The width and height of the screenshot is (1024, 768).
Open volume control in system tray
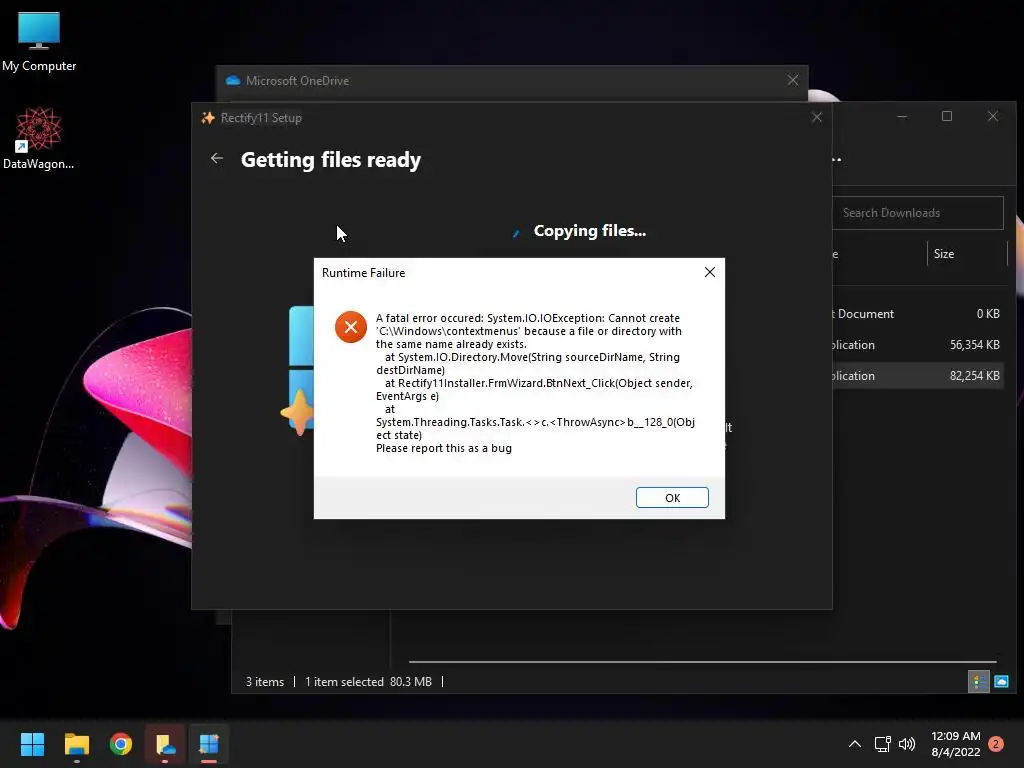click(906, 744)
